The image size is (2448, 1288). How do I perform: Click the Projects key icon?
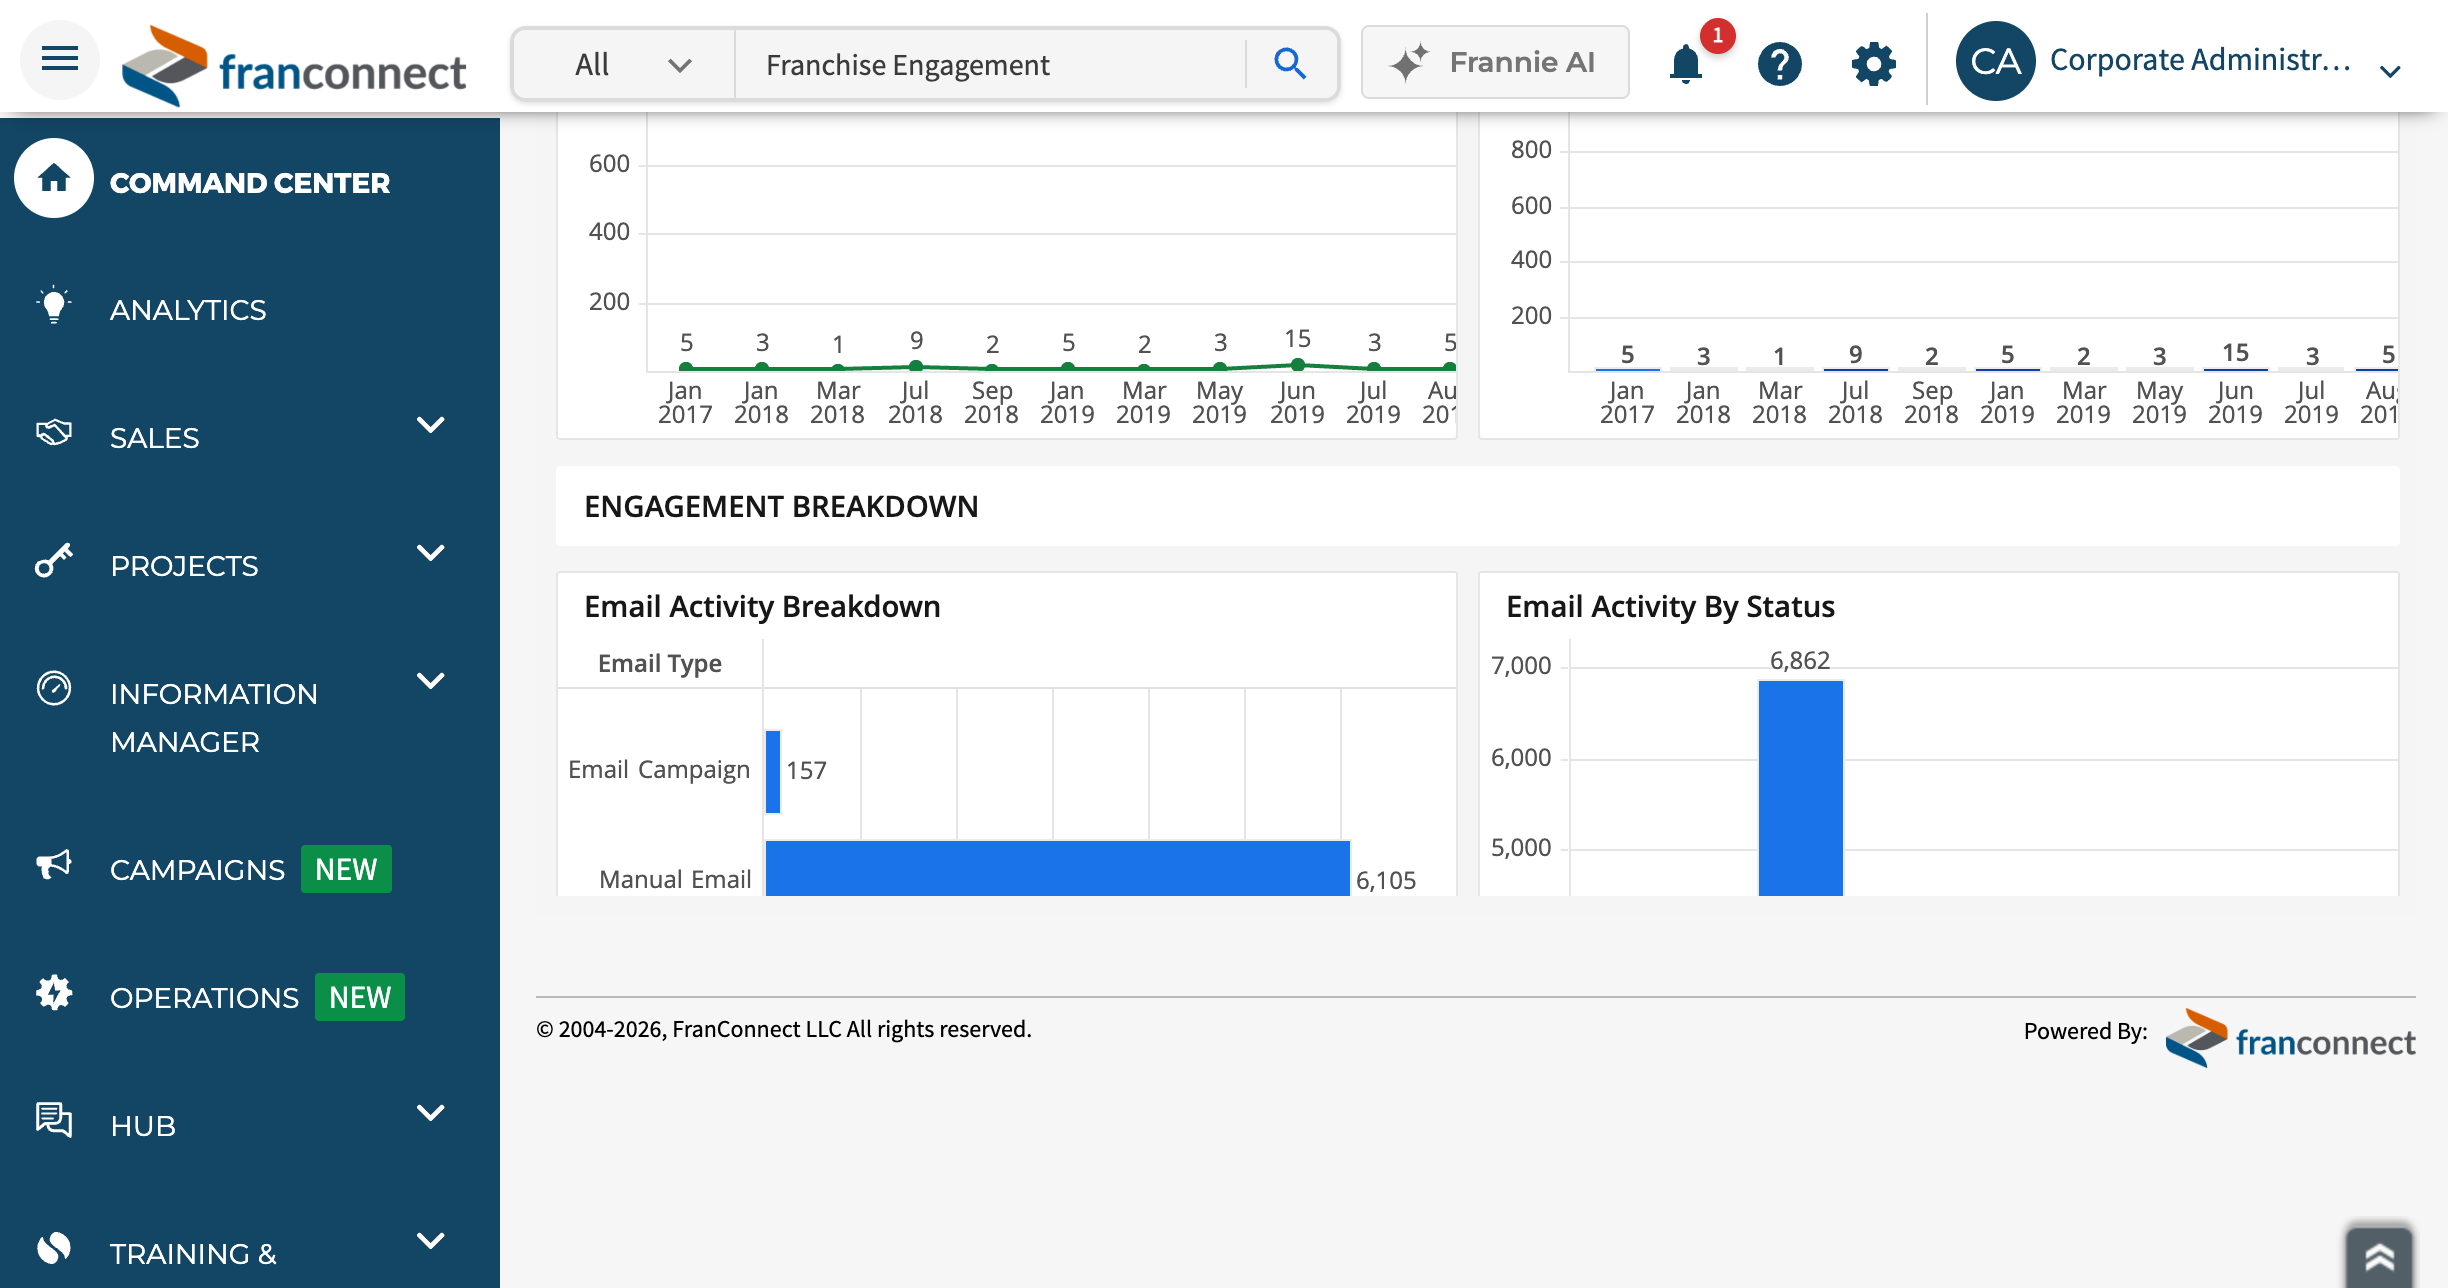point(54,560)
